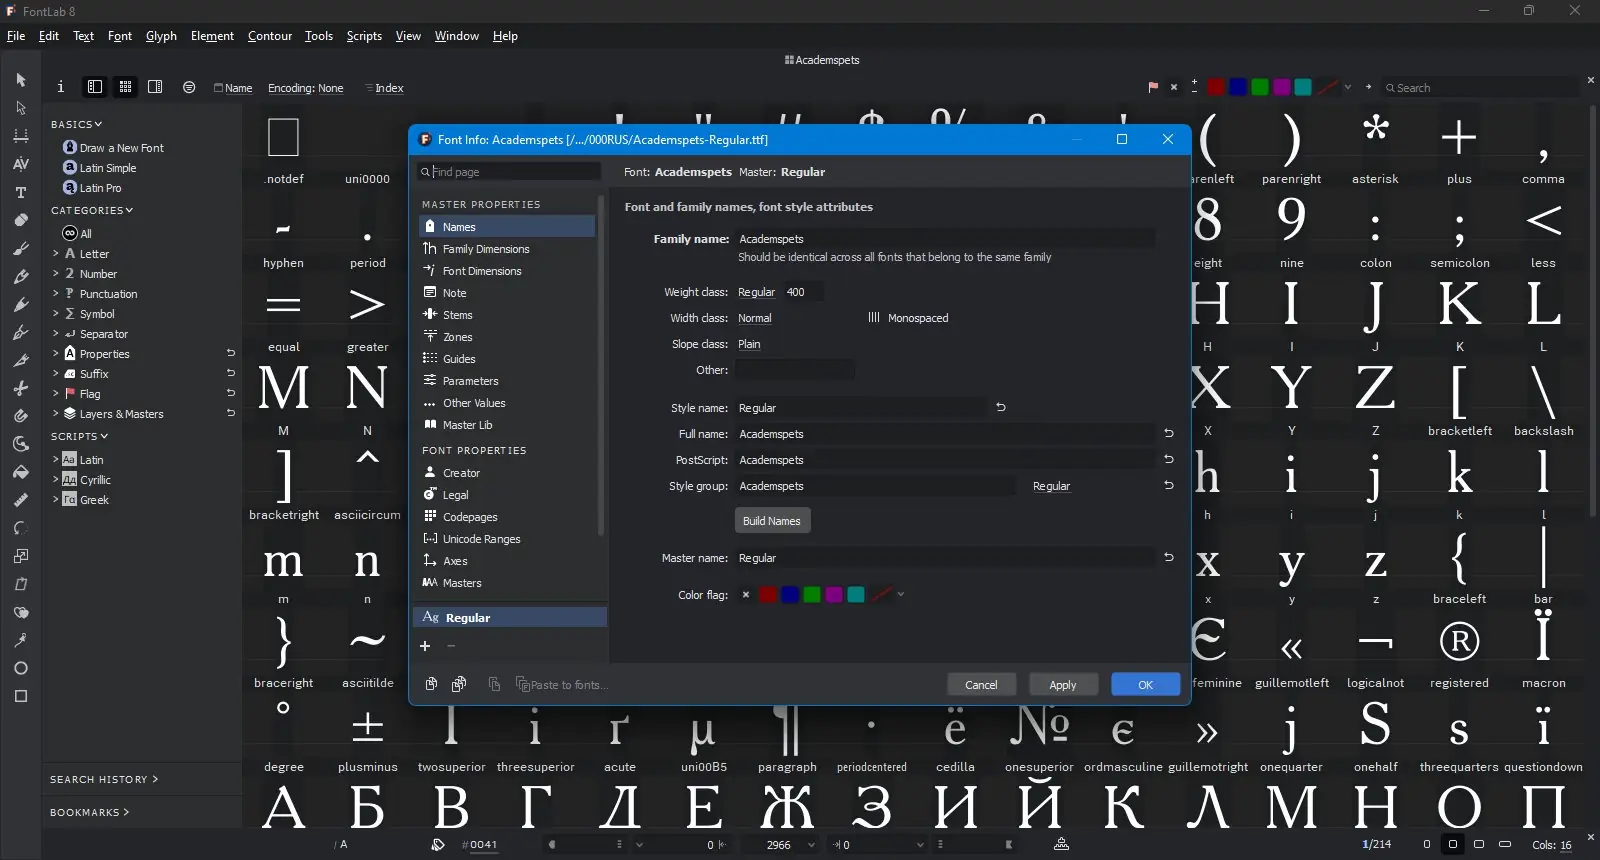This screenshot has height=860, width=1600.
Task: Open the Weight class Regular dropdown
Action: pos(756,292)
